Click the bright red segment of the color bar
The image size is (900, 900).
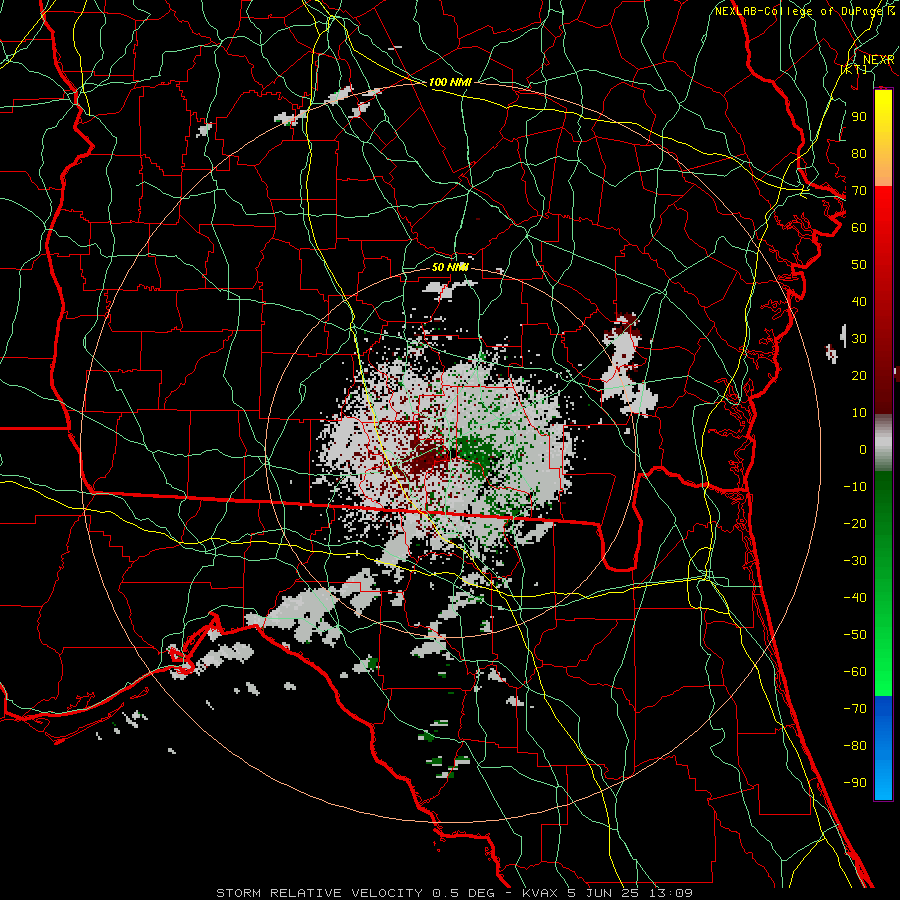[x=883, y=210]
